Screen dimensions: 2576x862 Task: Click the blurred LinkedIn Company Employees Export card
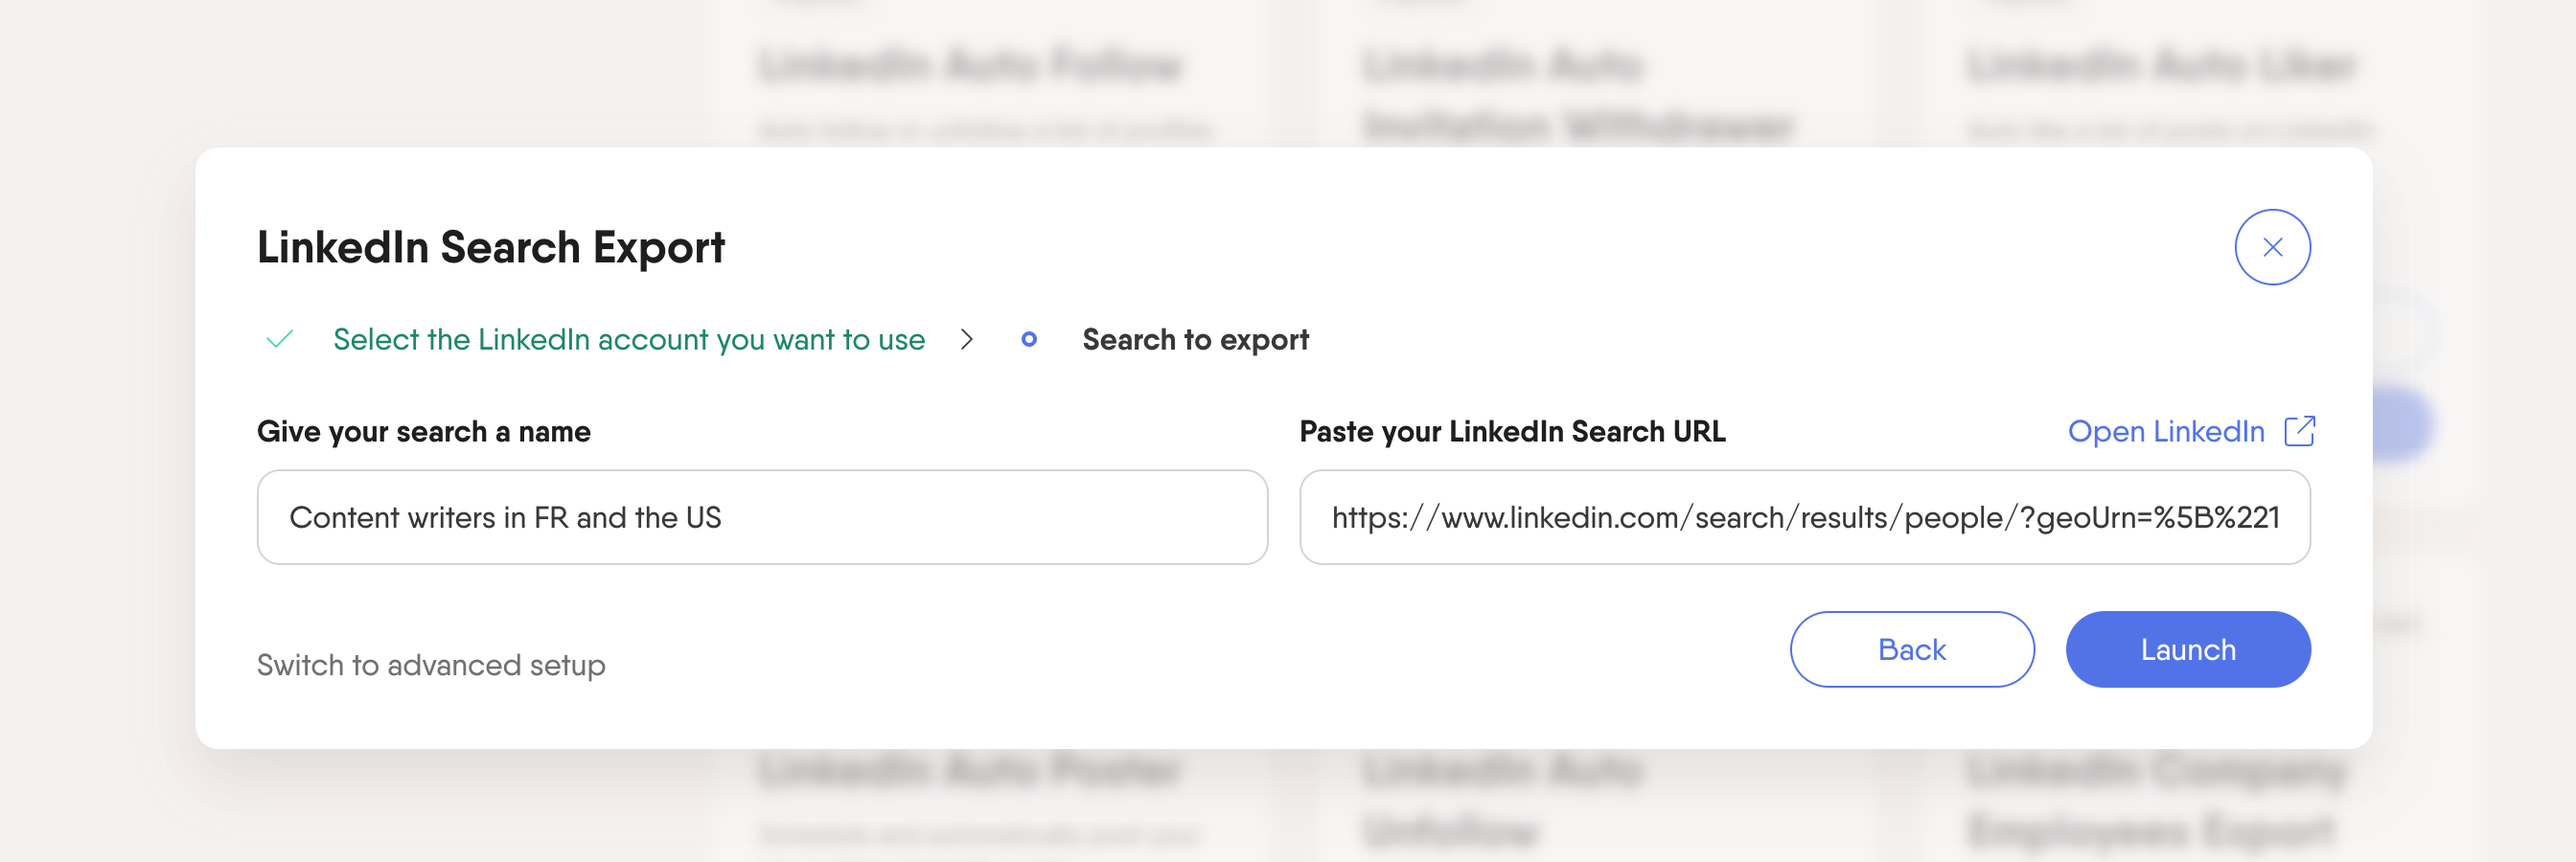click(x=2155, y=800)
